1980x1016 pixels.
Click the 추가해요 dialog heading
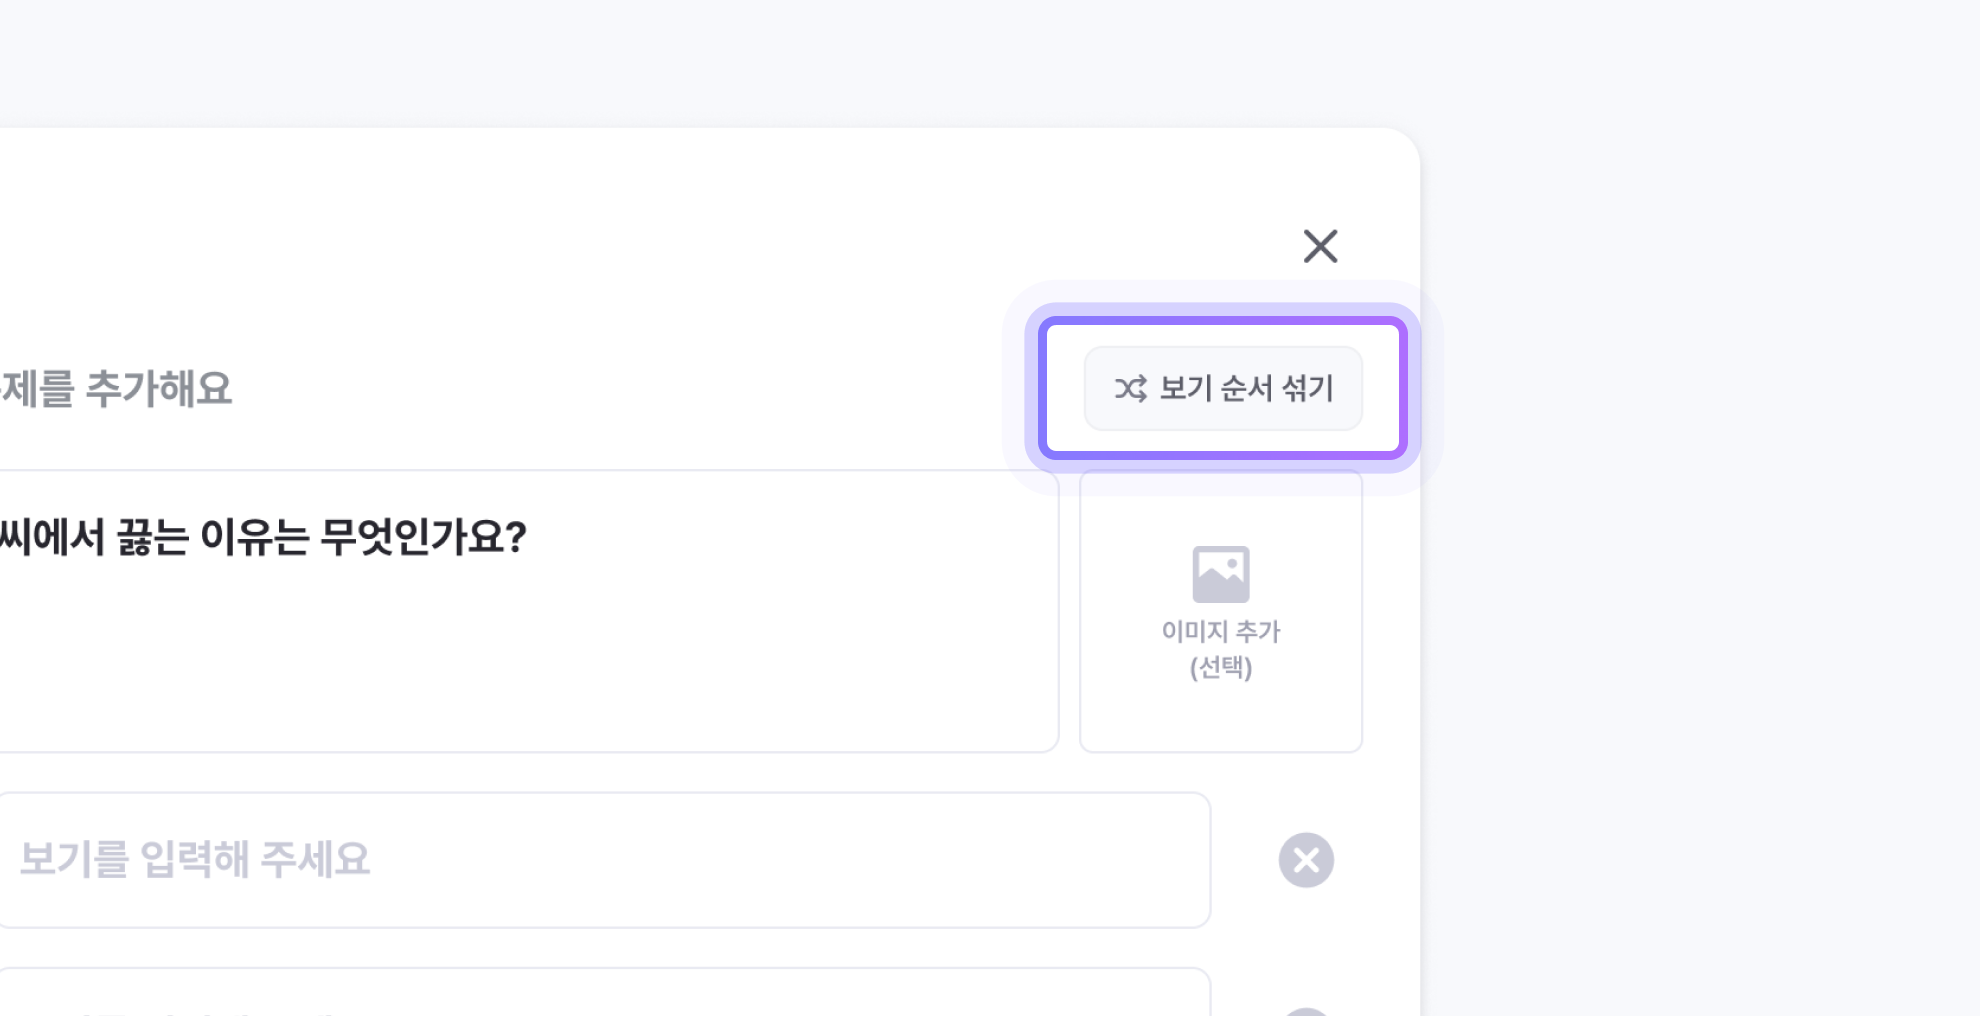pos(158,389)
